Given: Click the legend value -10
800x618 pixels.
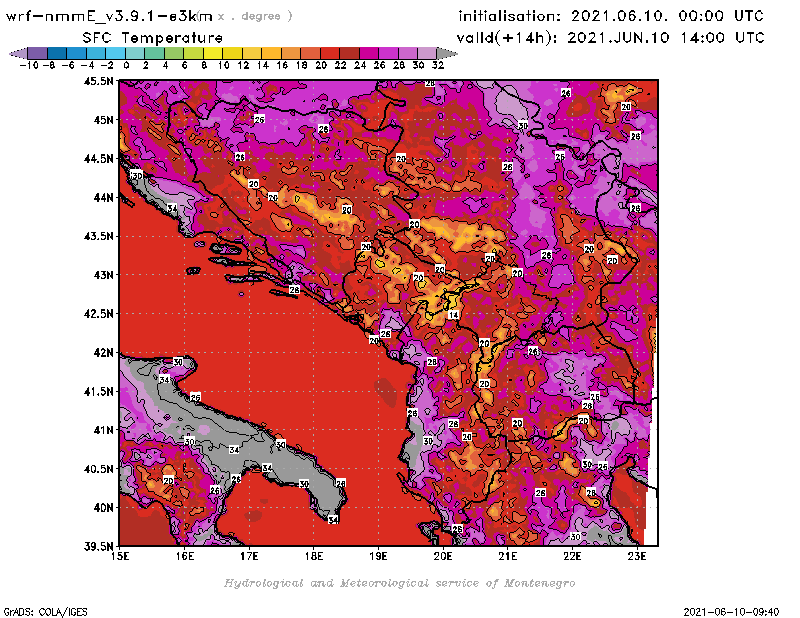Looking at the screenshot, I should [x=29, y=65].
